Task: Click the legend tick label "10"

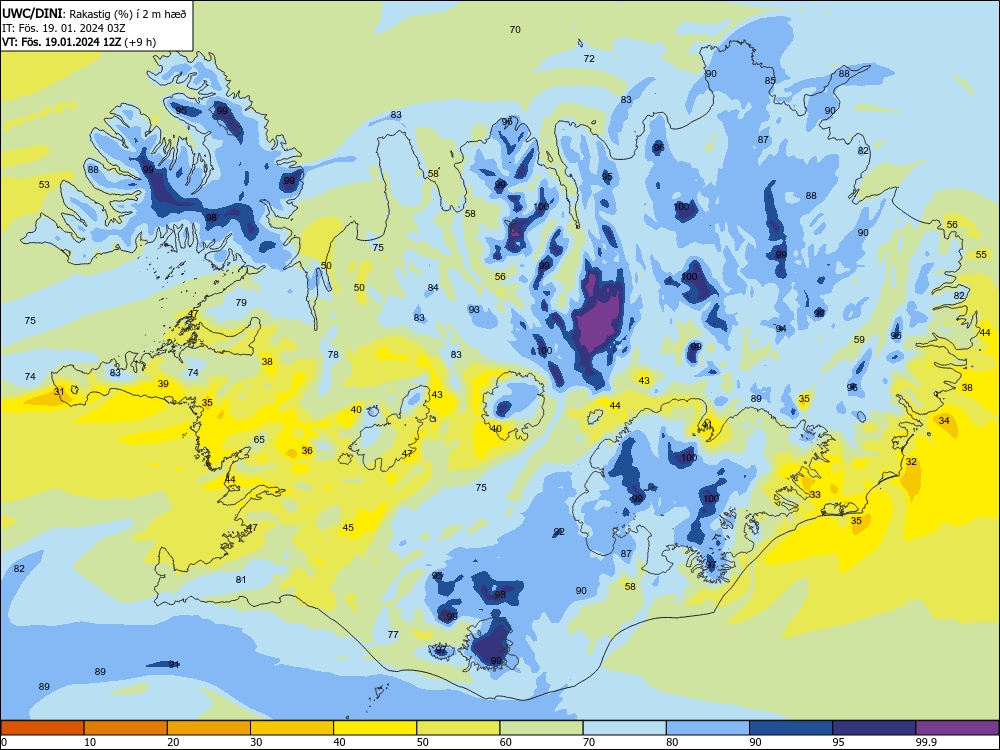Action: (90, 742)
